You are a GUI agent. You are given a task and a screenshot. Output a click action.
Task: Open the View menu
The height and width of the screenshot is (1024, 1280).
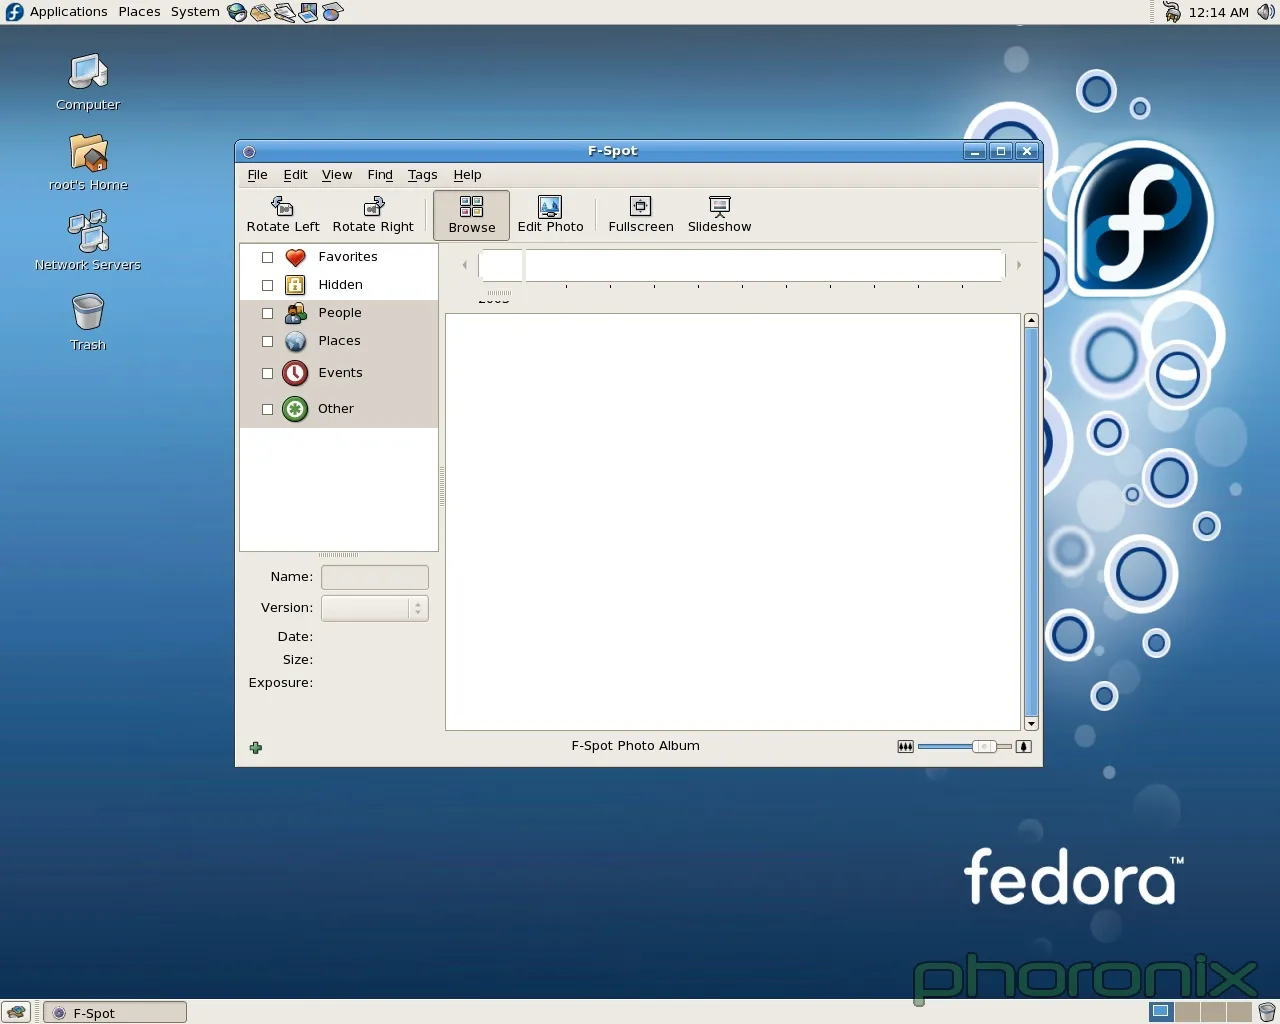point(337,175)
